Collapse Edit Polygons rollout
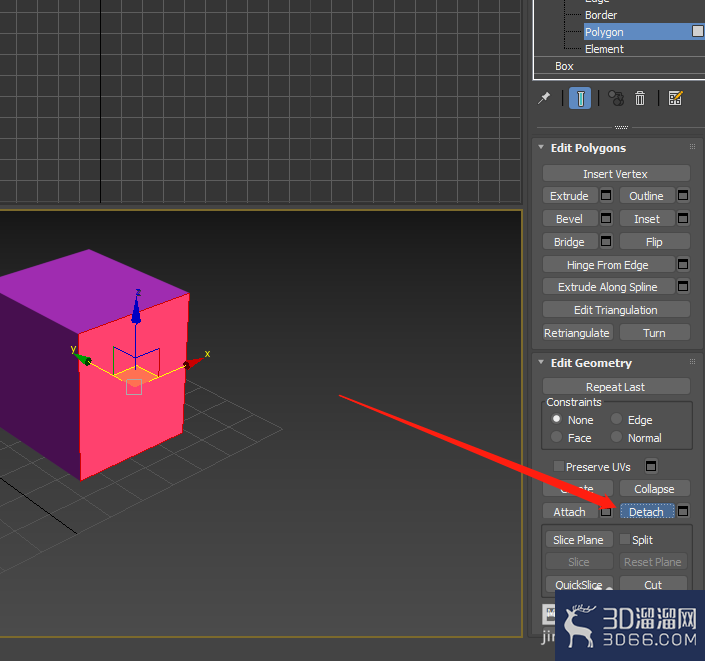705x661 pixels. [x=541, y=147]
